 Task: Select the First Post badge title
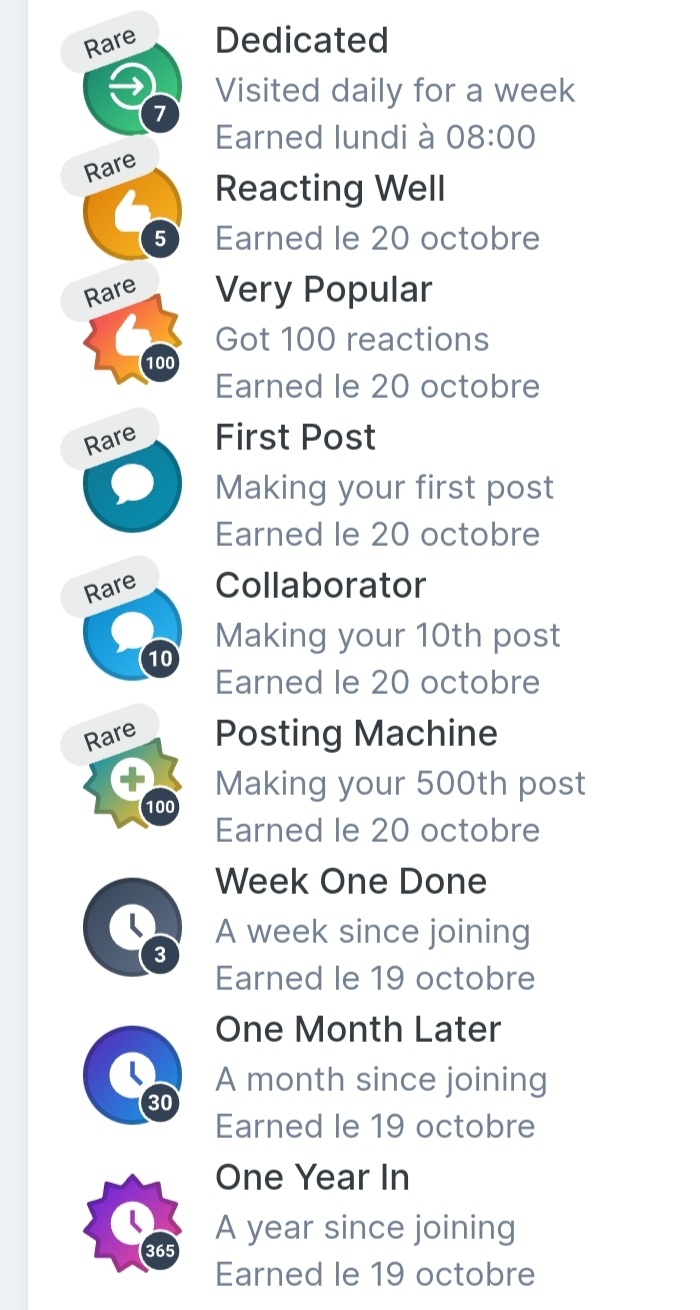coord(295,437)
